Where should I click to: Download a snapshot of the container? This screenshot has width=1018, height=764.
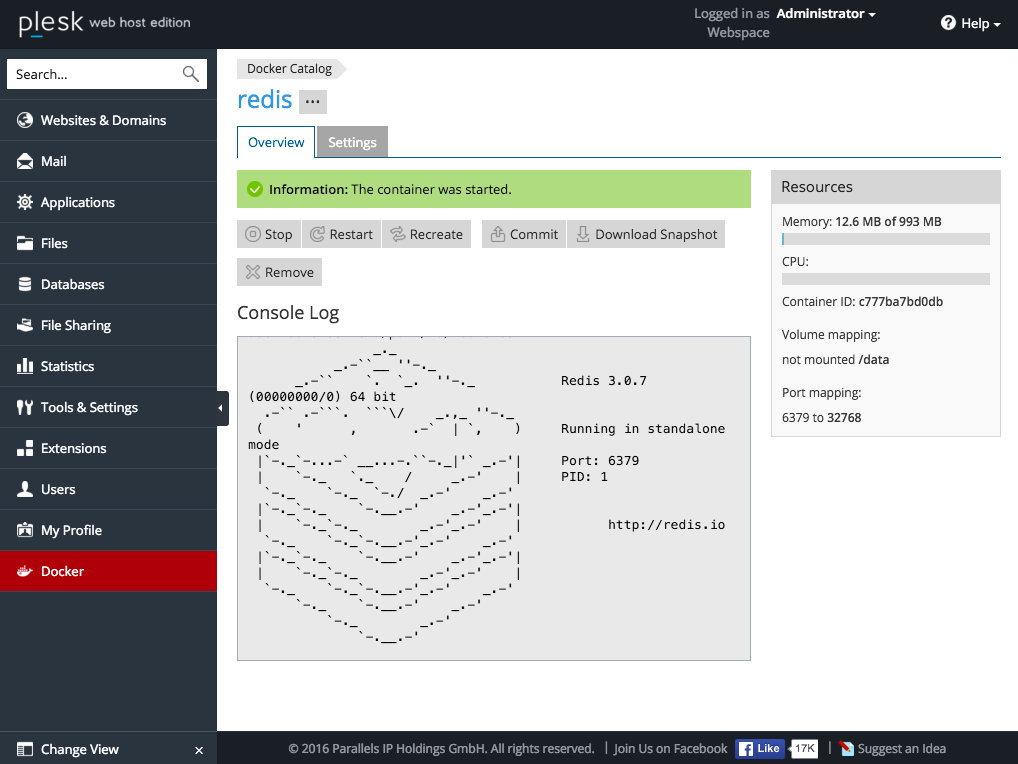pos(645,234)
